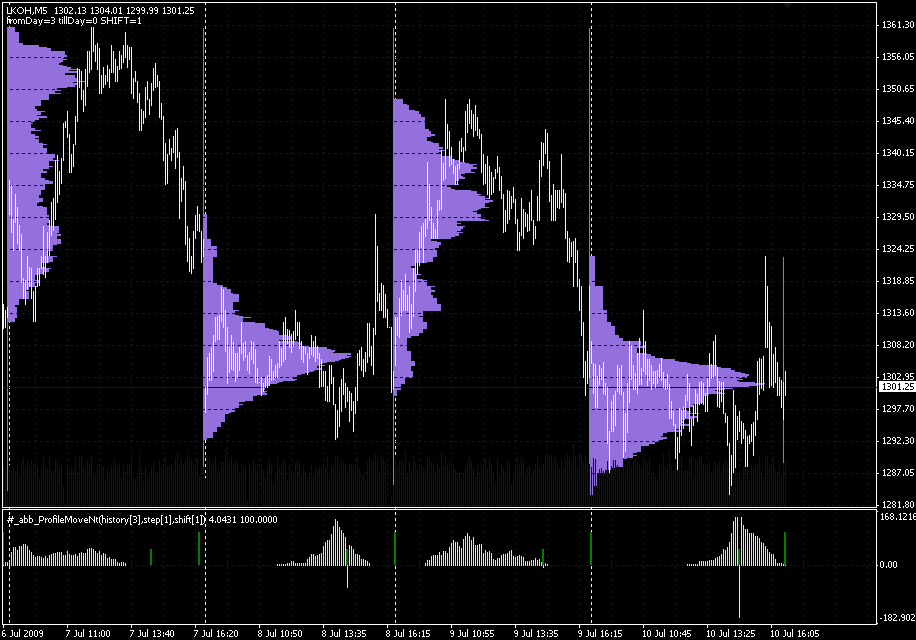The height and width of the screenshot is (640, 916).
Task: Click the 10 Jul 10:45 time label
Action: (665, 633)
